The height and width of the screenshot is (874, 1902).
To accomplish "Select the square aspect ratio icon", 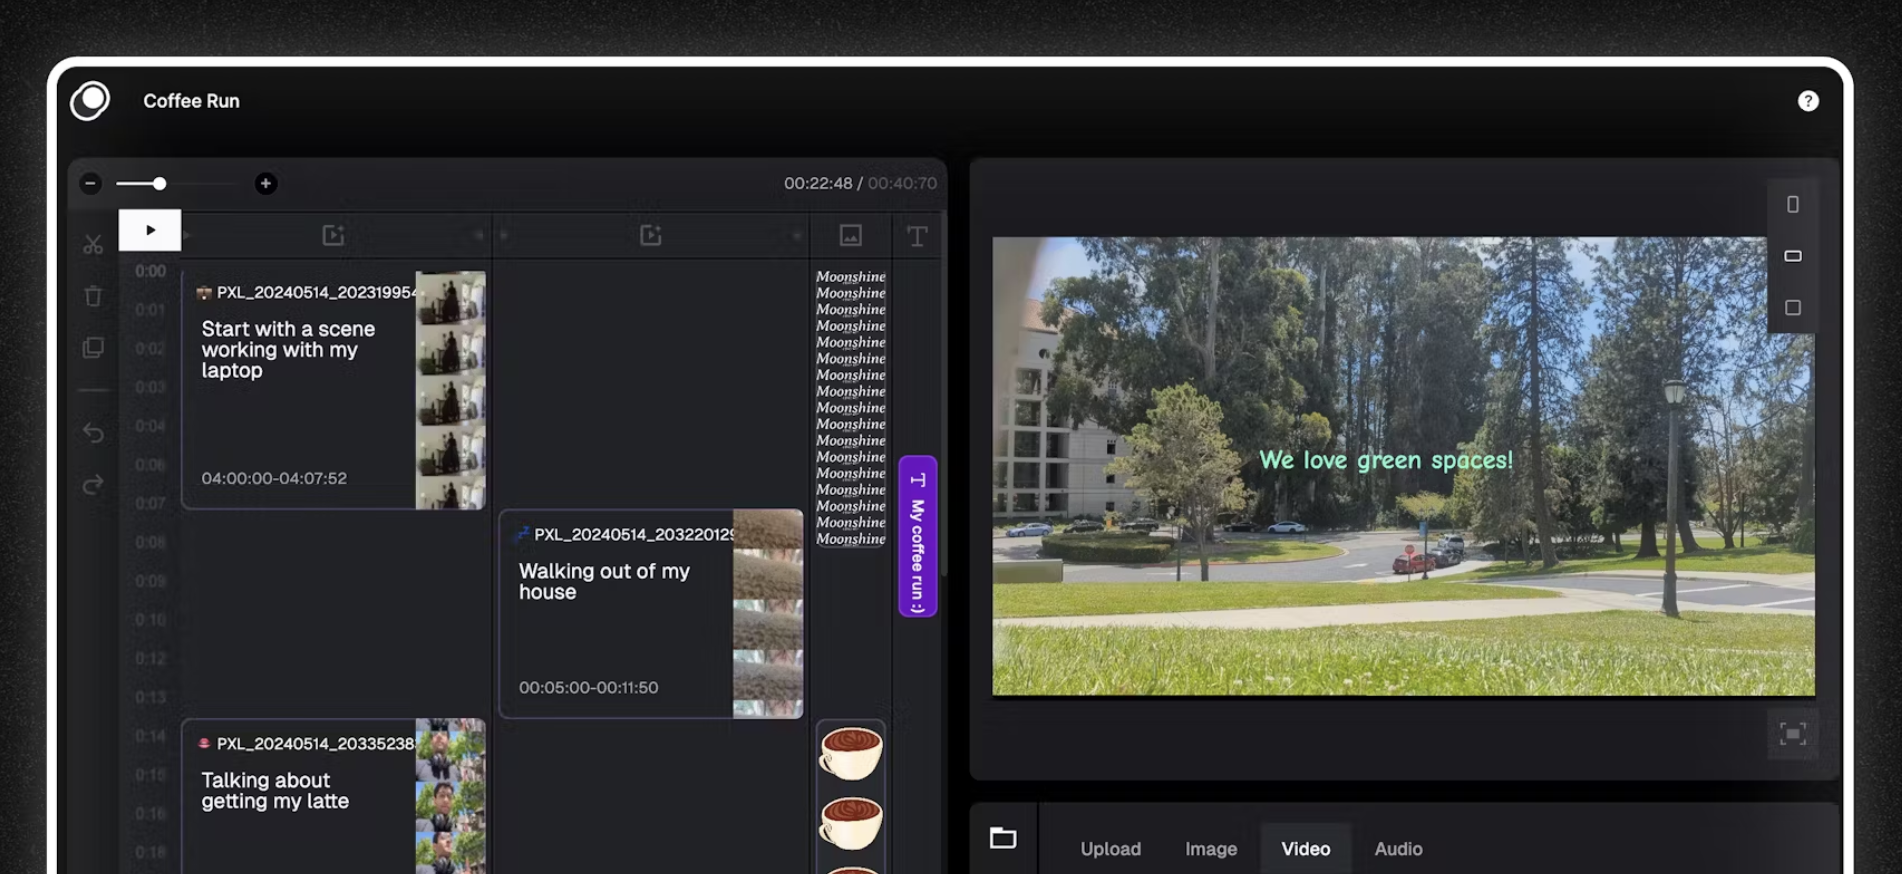I will [1793, 308].
